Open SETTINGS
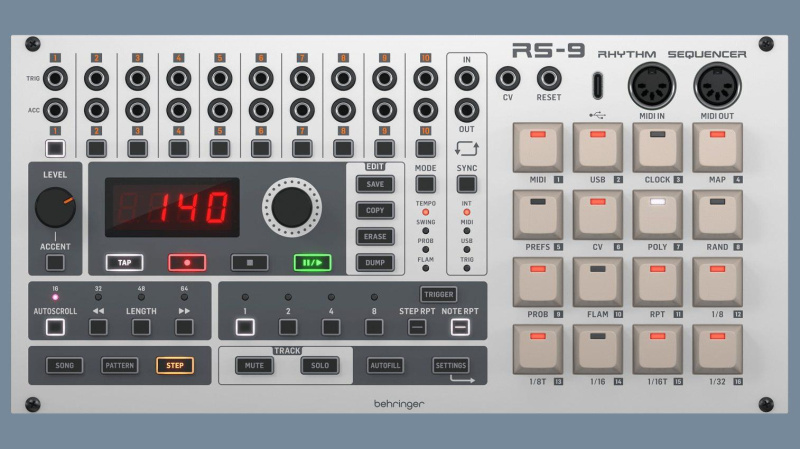 (x=451, y=365)
